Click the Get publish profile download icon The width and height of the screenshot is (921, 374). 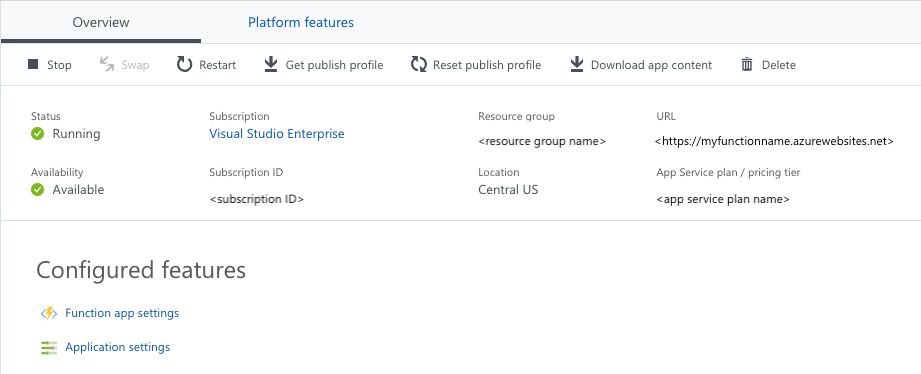point(270,64)
